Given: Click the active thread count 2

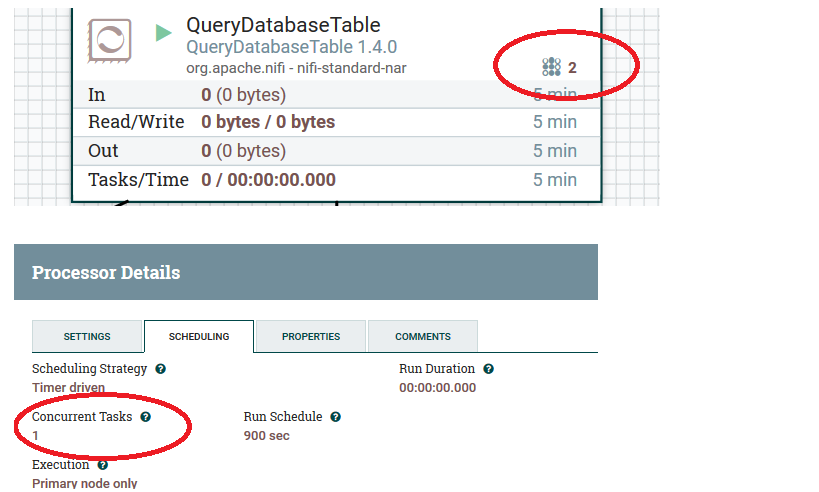Looking at the screenshot, I should pos(572,68).
